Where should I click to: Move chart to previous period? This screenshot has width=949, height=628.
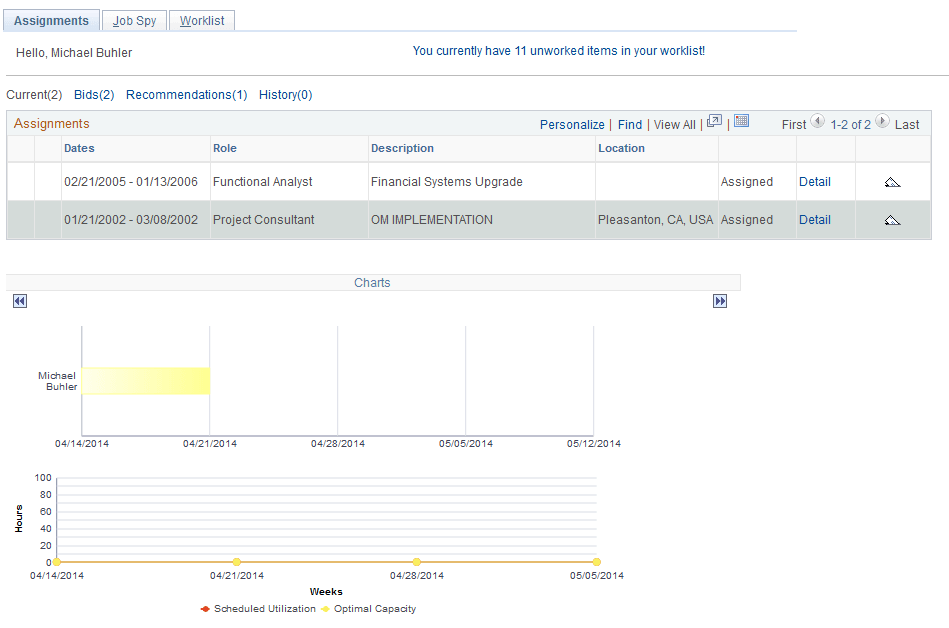coord(20,301)
